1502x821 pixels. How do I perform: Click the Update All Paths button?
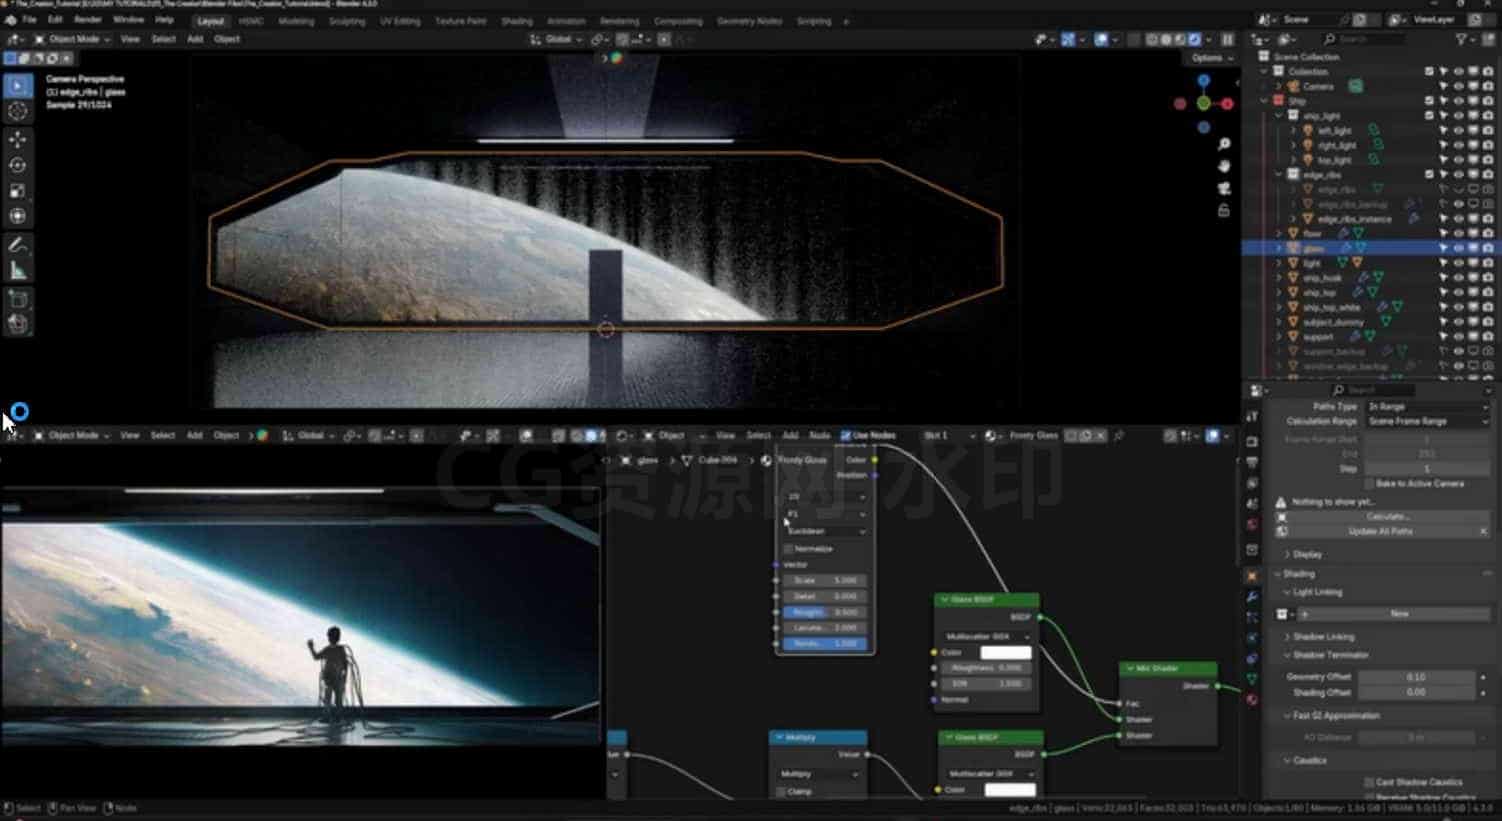[x=1376, y=532]
